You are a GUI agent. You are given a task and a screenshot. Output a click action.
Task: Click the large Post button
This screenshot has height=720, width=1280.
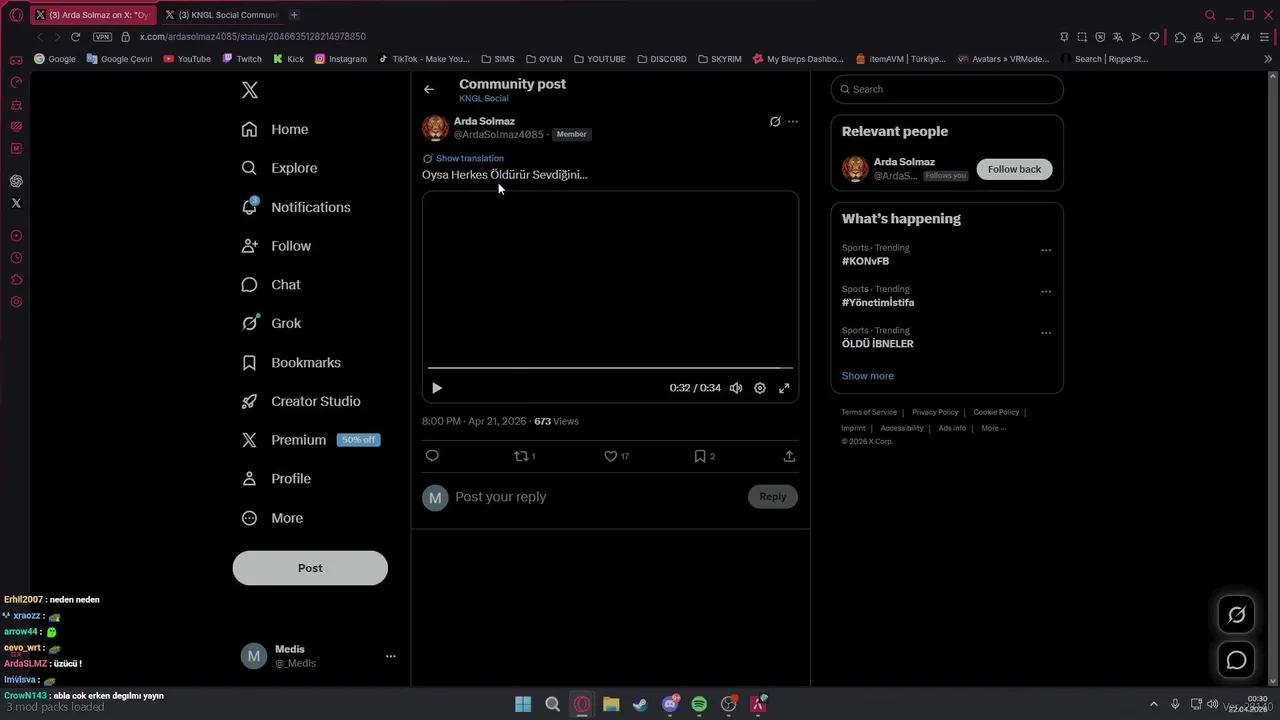[310, 568]
